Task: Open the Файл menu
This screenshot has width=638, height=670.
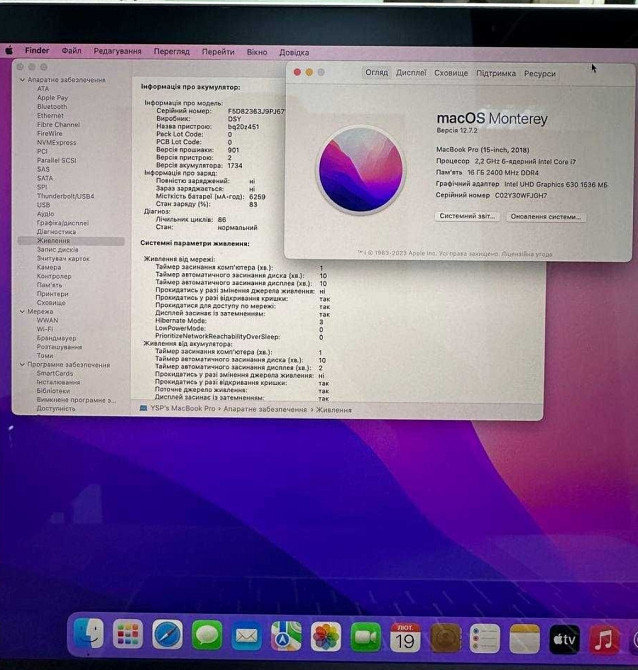Action: coord(71,51)
